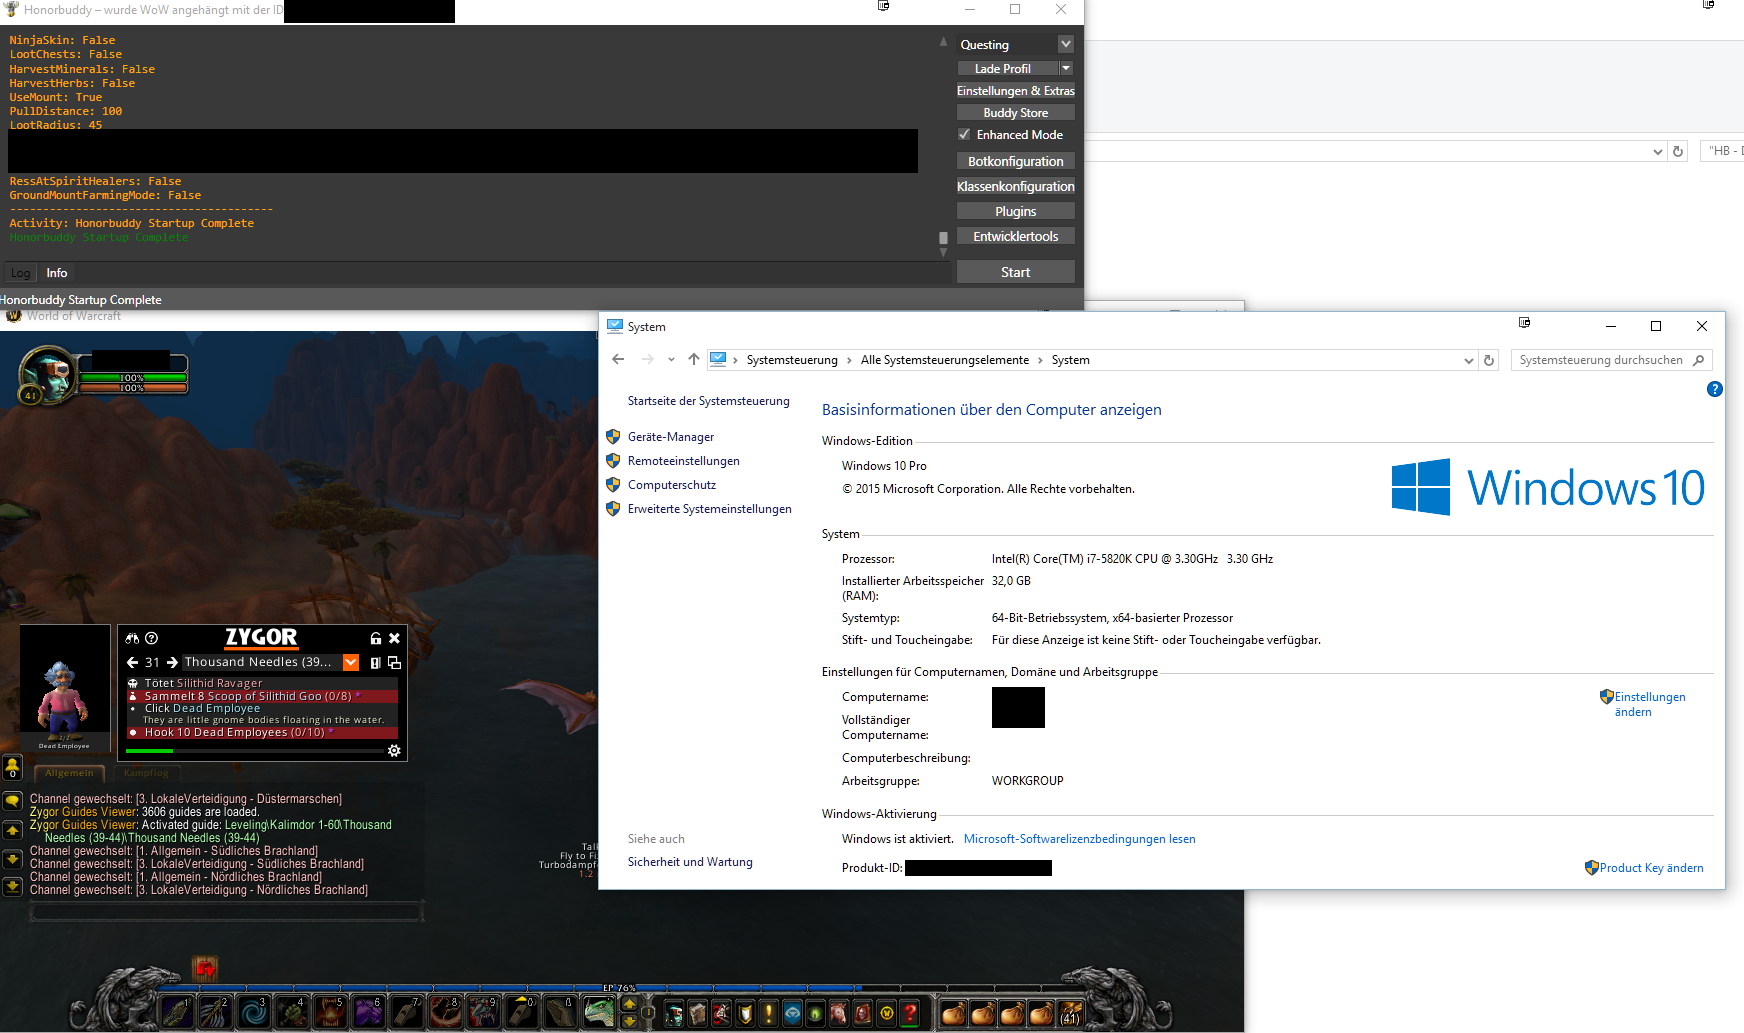
Task: Click the player green health bar
Action: point(133,378)
